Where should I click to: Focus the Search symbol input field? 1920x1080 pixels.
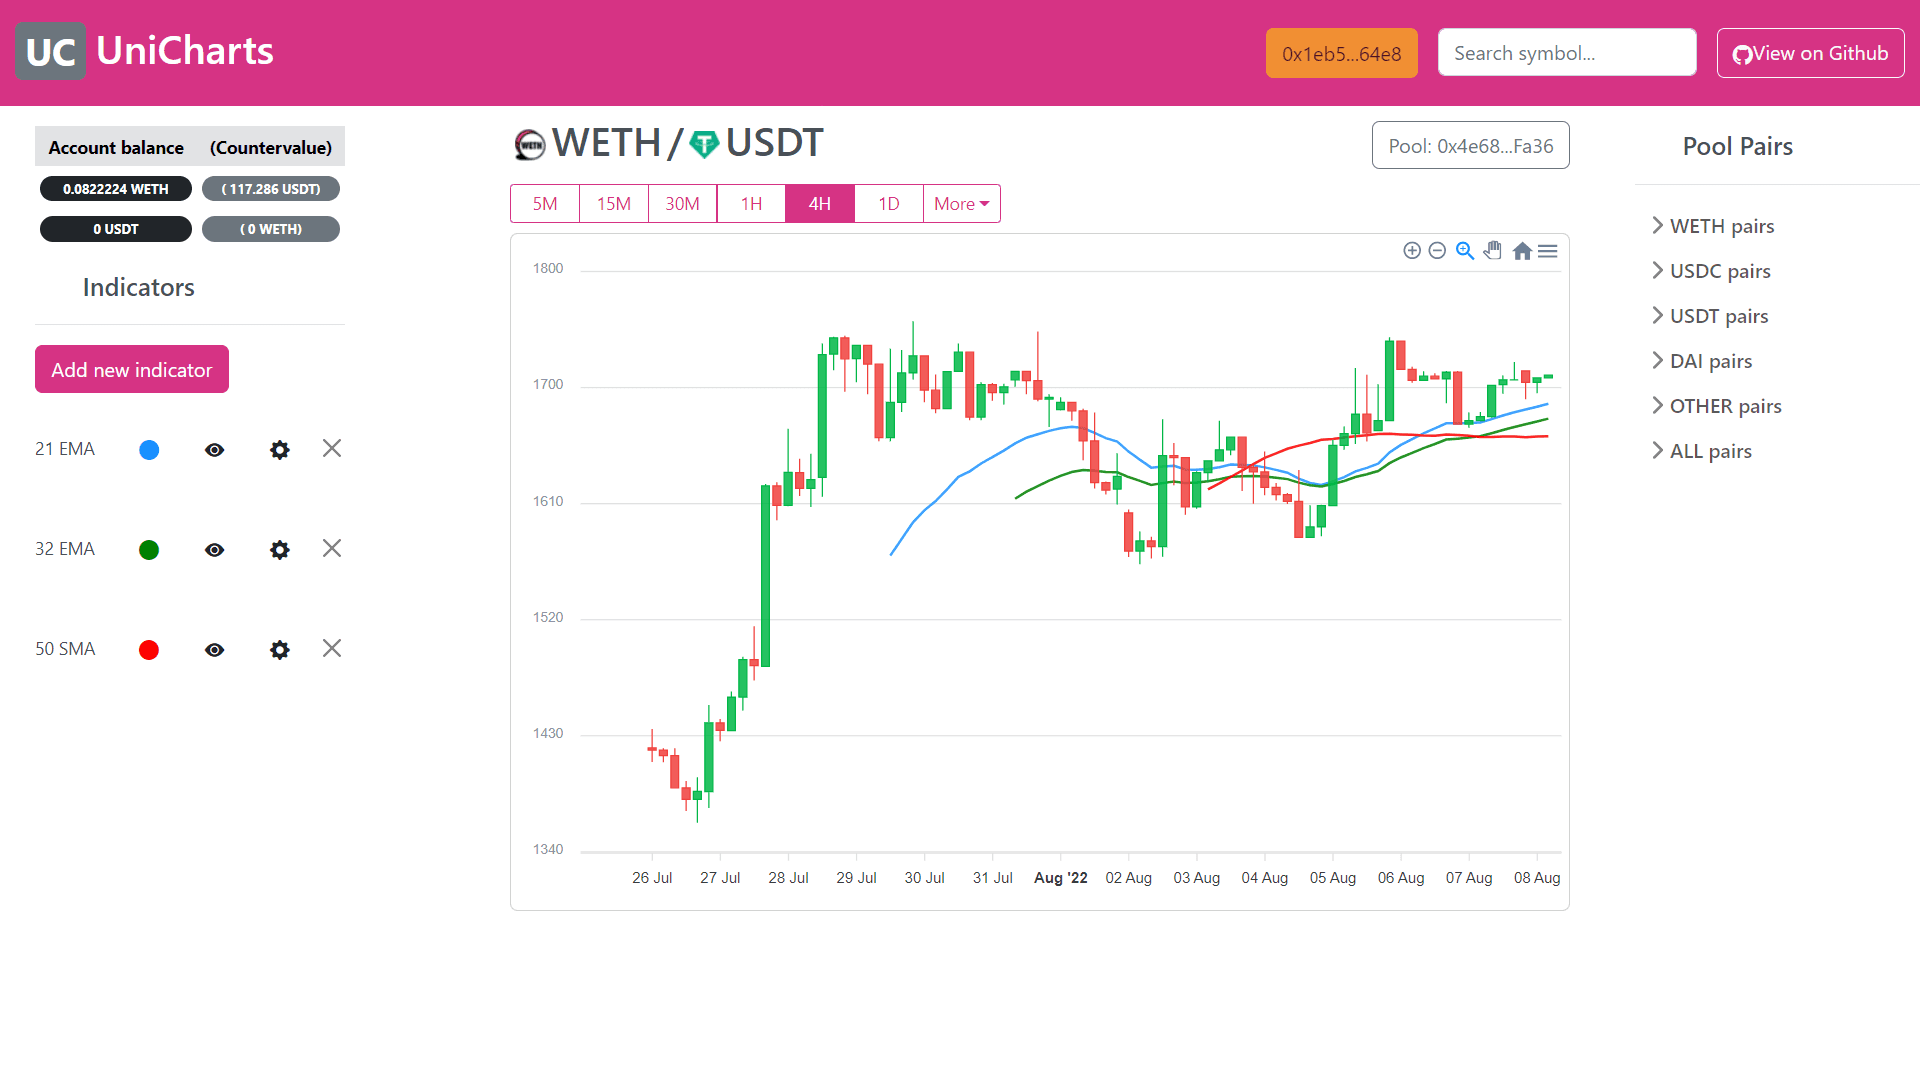(1566, 53)
